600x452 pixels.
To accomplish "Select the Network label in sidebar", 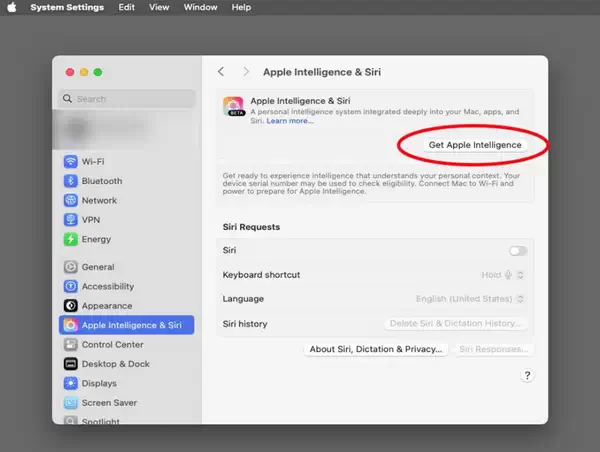I will (99, 200).
